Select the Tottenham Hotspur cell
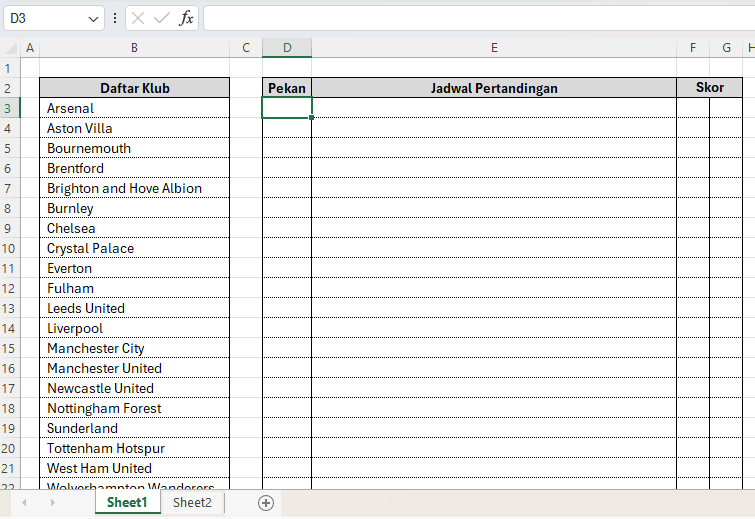This screenshot has width=755, height=519. pyautogui.click(x=134, y=448)
